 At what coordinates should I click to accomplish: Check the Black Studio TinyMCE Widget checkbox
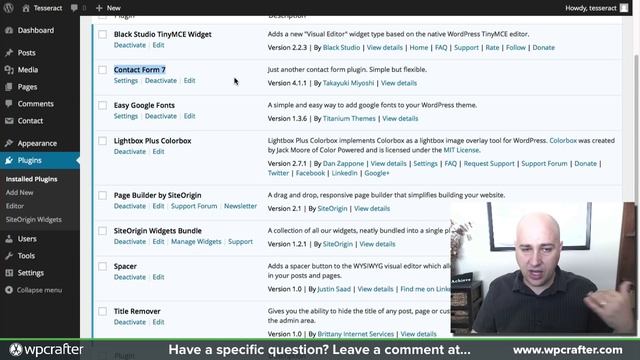[x=102, y=34]
